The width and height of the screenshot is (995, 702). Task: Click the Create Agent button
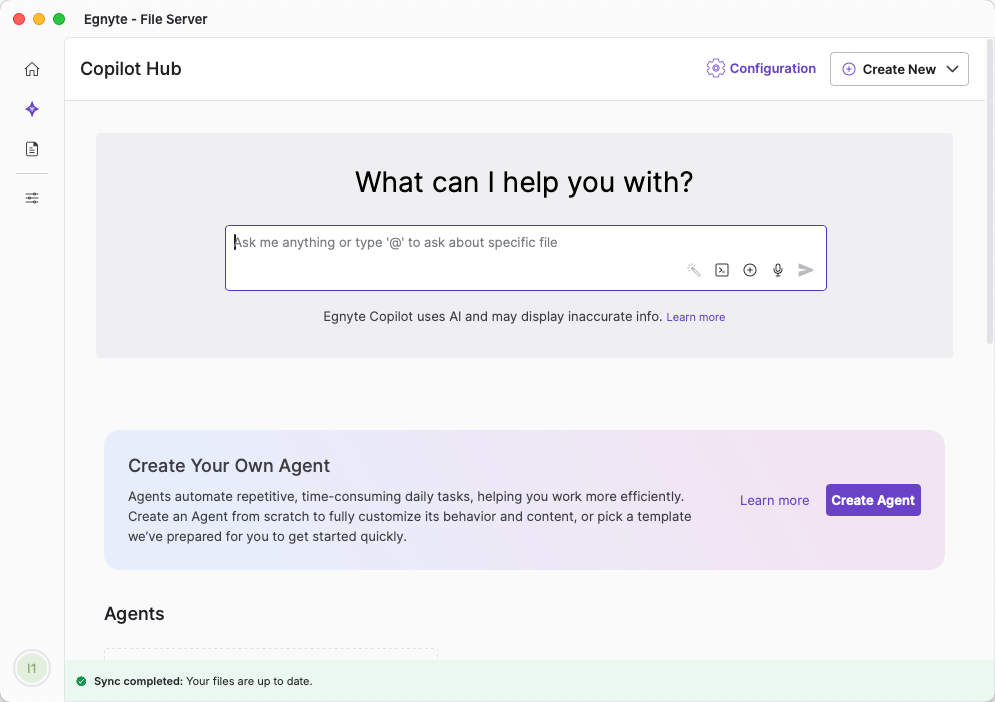(x=873, y=500)
